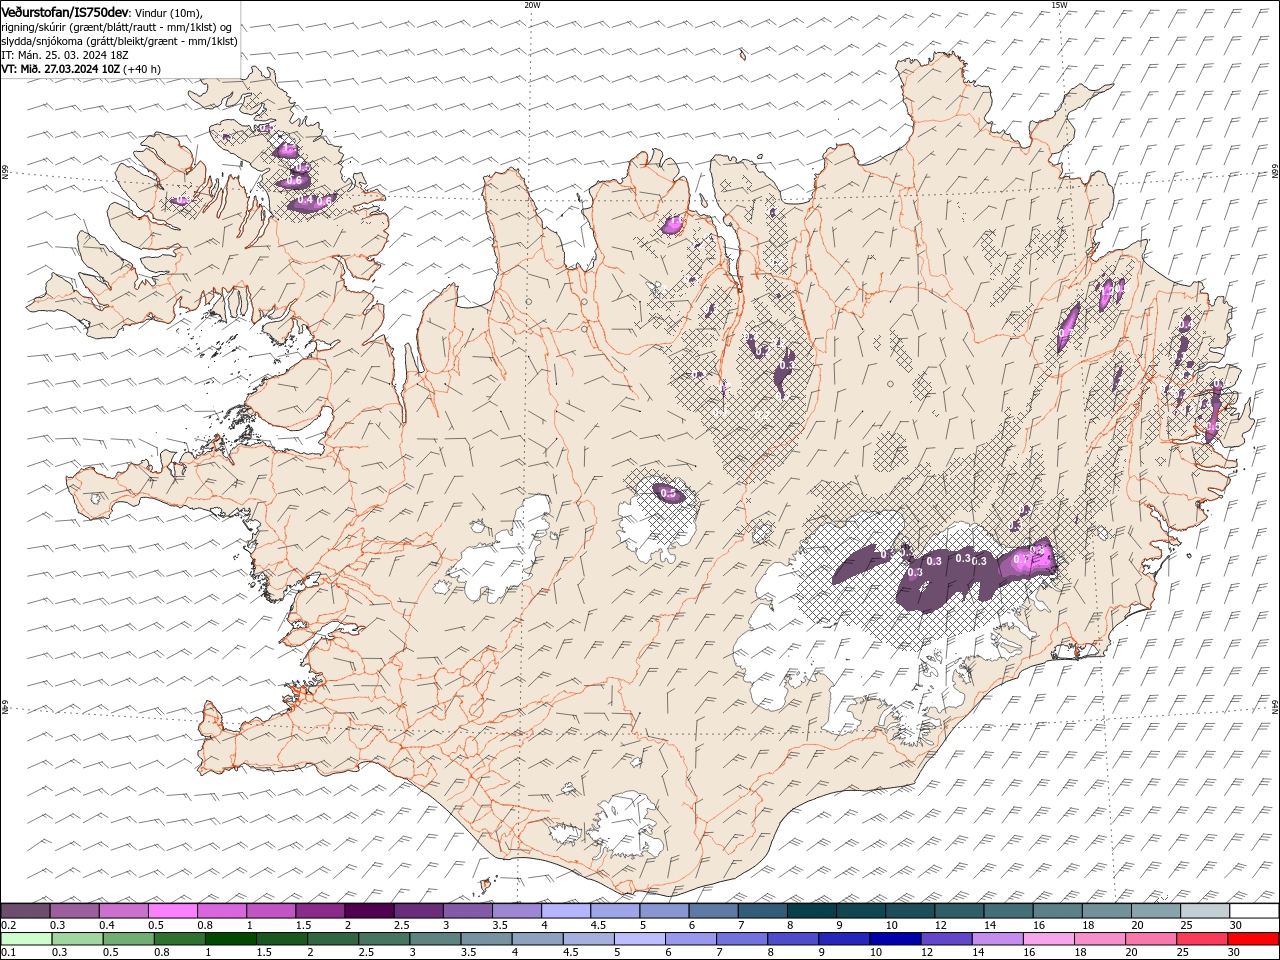Pick the 7 medium blue swatch in bottom legend row
The image size is (1280, 960).
tap(742, 939)
